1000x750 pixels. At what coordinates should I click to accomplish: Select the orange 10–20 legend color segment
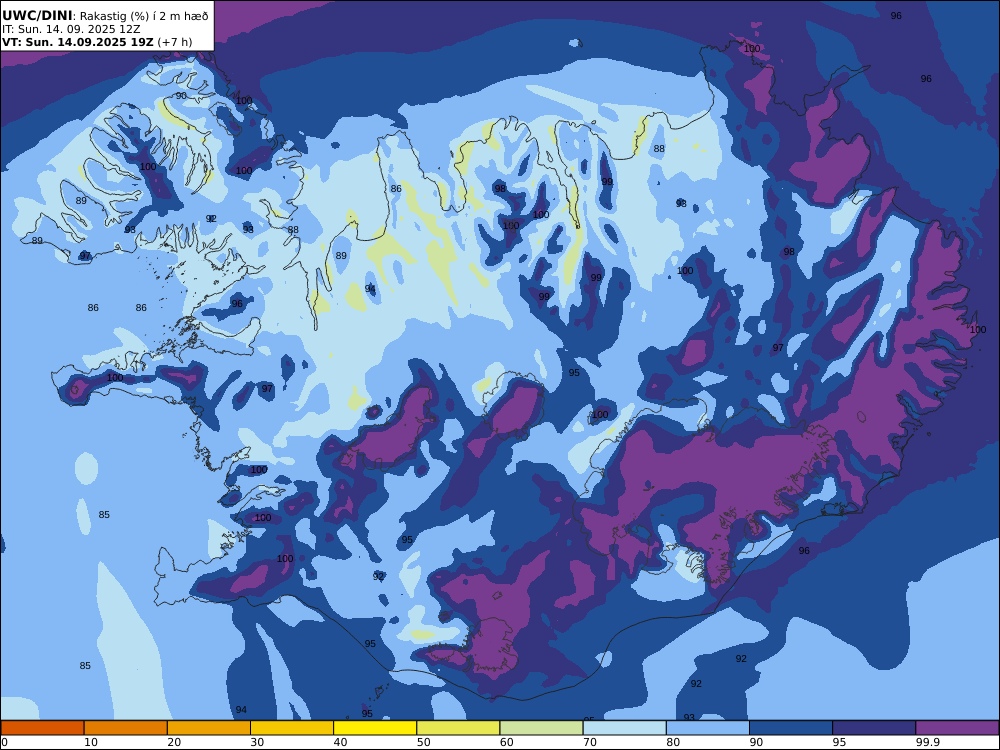click(x=126, y=728)
